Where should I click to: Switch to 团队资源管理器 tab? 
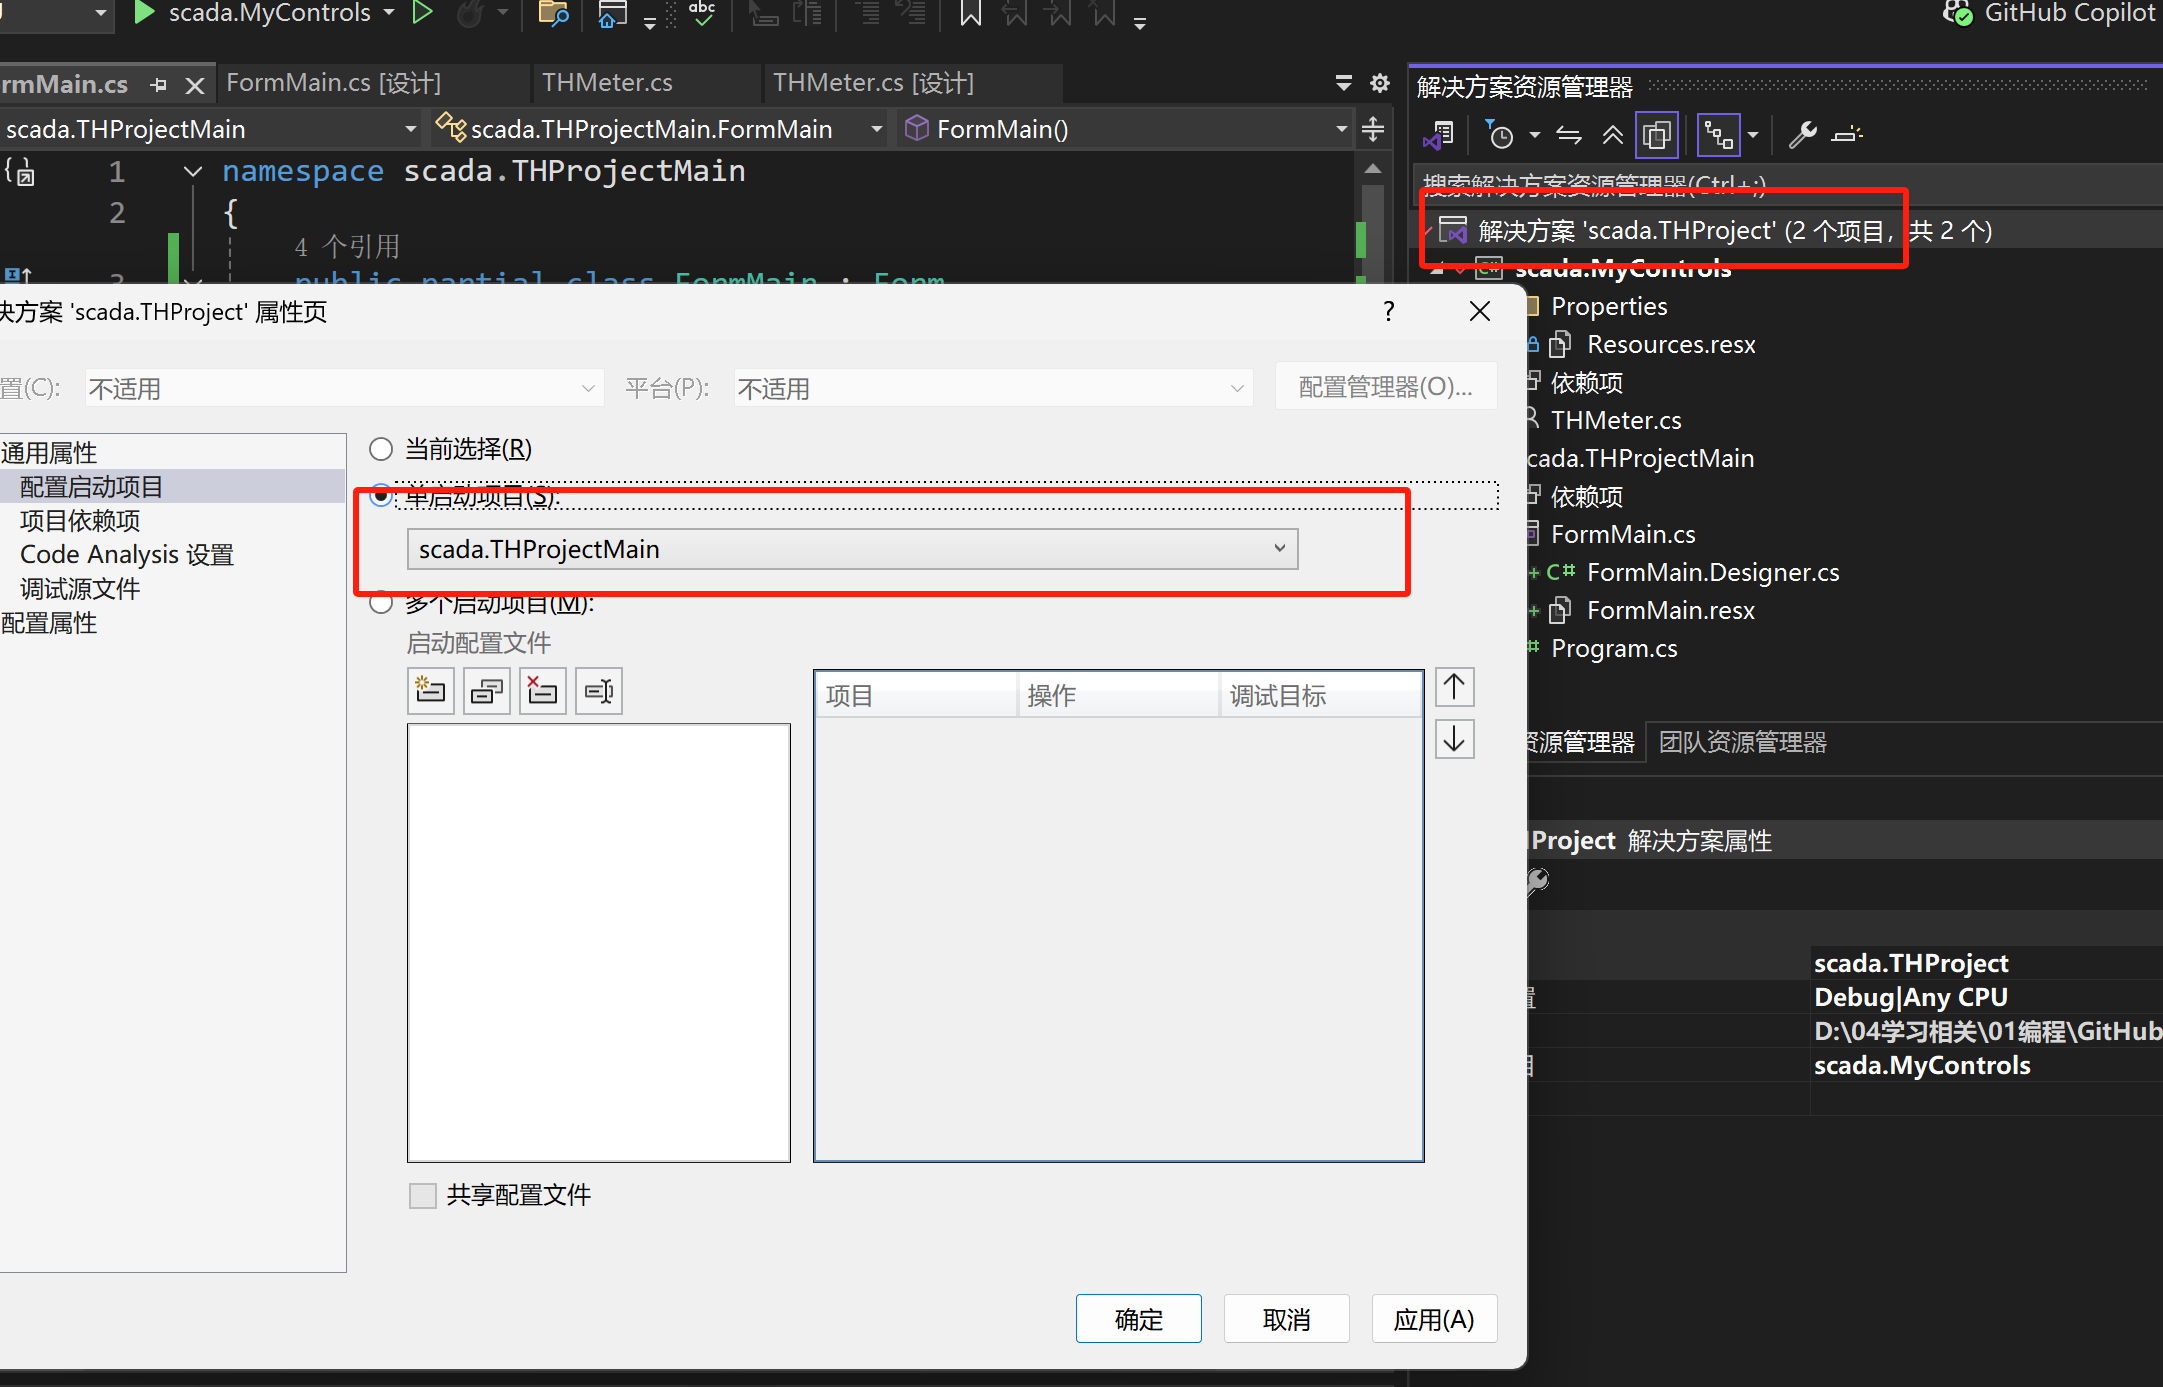(x=1743, y=742)
